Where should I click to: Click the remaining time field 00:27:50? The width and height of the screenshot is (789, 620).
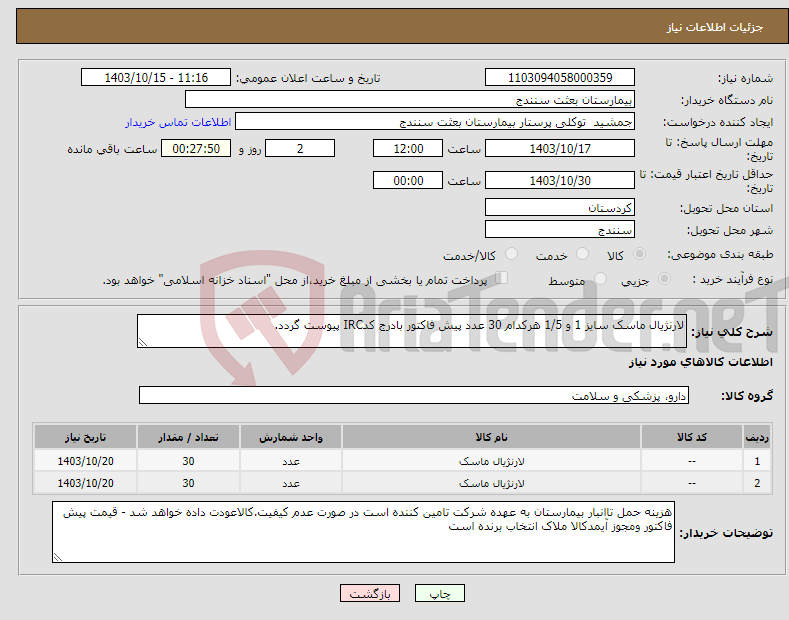pyautogui.click(x=196, y=148)
